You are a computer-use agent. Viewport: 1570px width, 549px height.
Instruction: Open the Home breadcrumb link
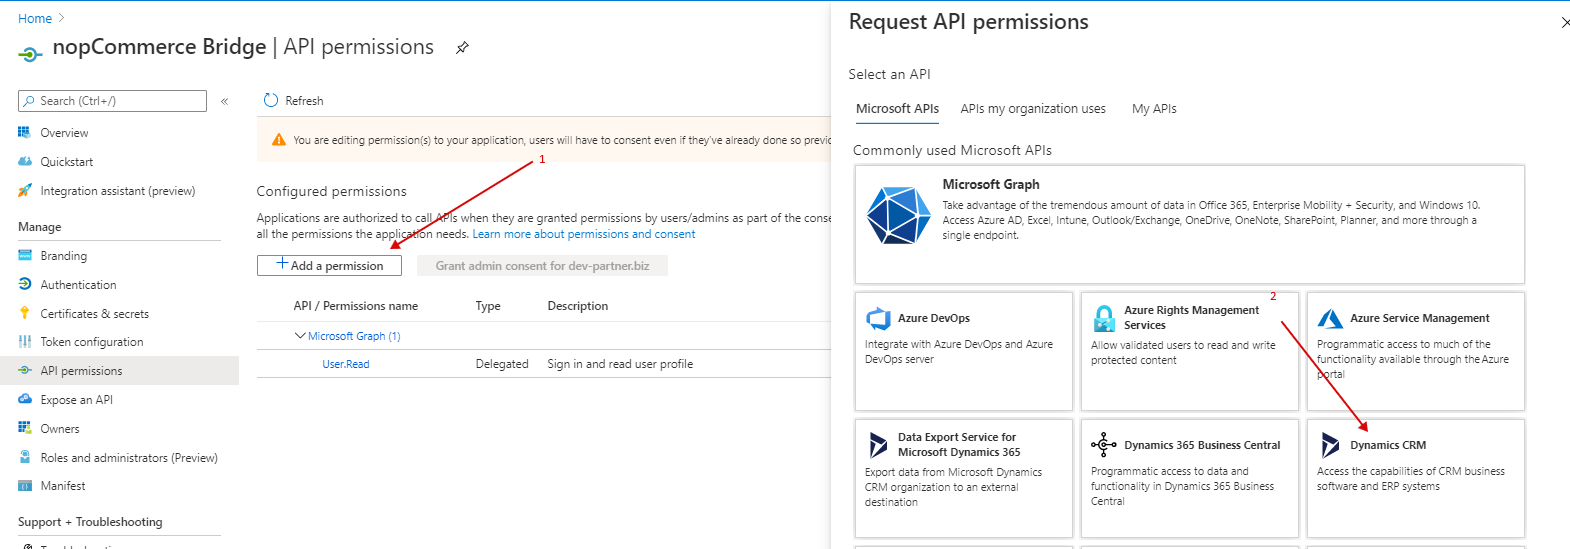click(x=35, y=18)
